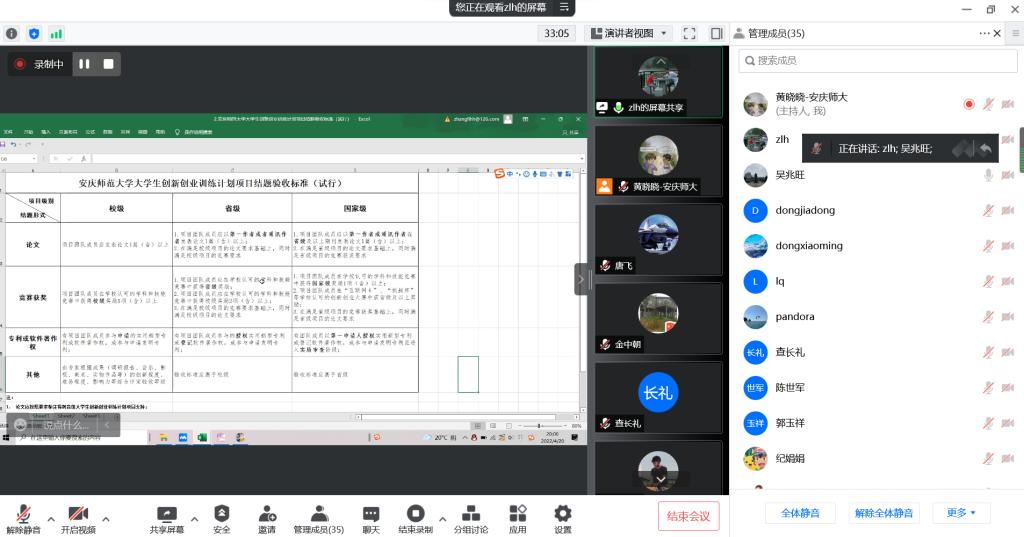The height and width of the screenshot is (537, 1024).
Task: Toggle the side panel layout icon
Action: [x=716, y=33]
